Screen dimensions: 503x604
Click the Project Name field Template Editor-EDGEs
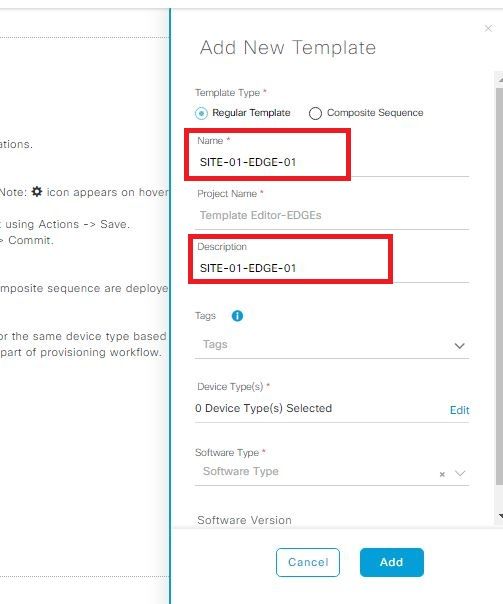[333, 215]
